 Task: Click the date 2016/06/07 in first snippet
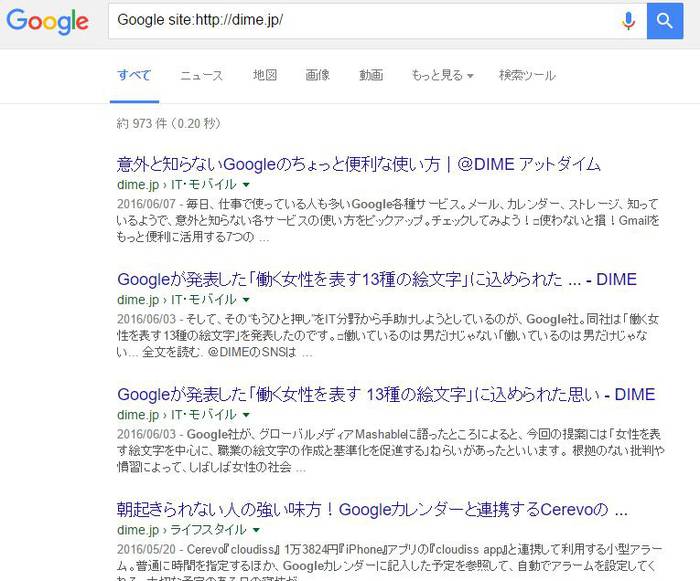(x=146, y=204)
